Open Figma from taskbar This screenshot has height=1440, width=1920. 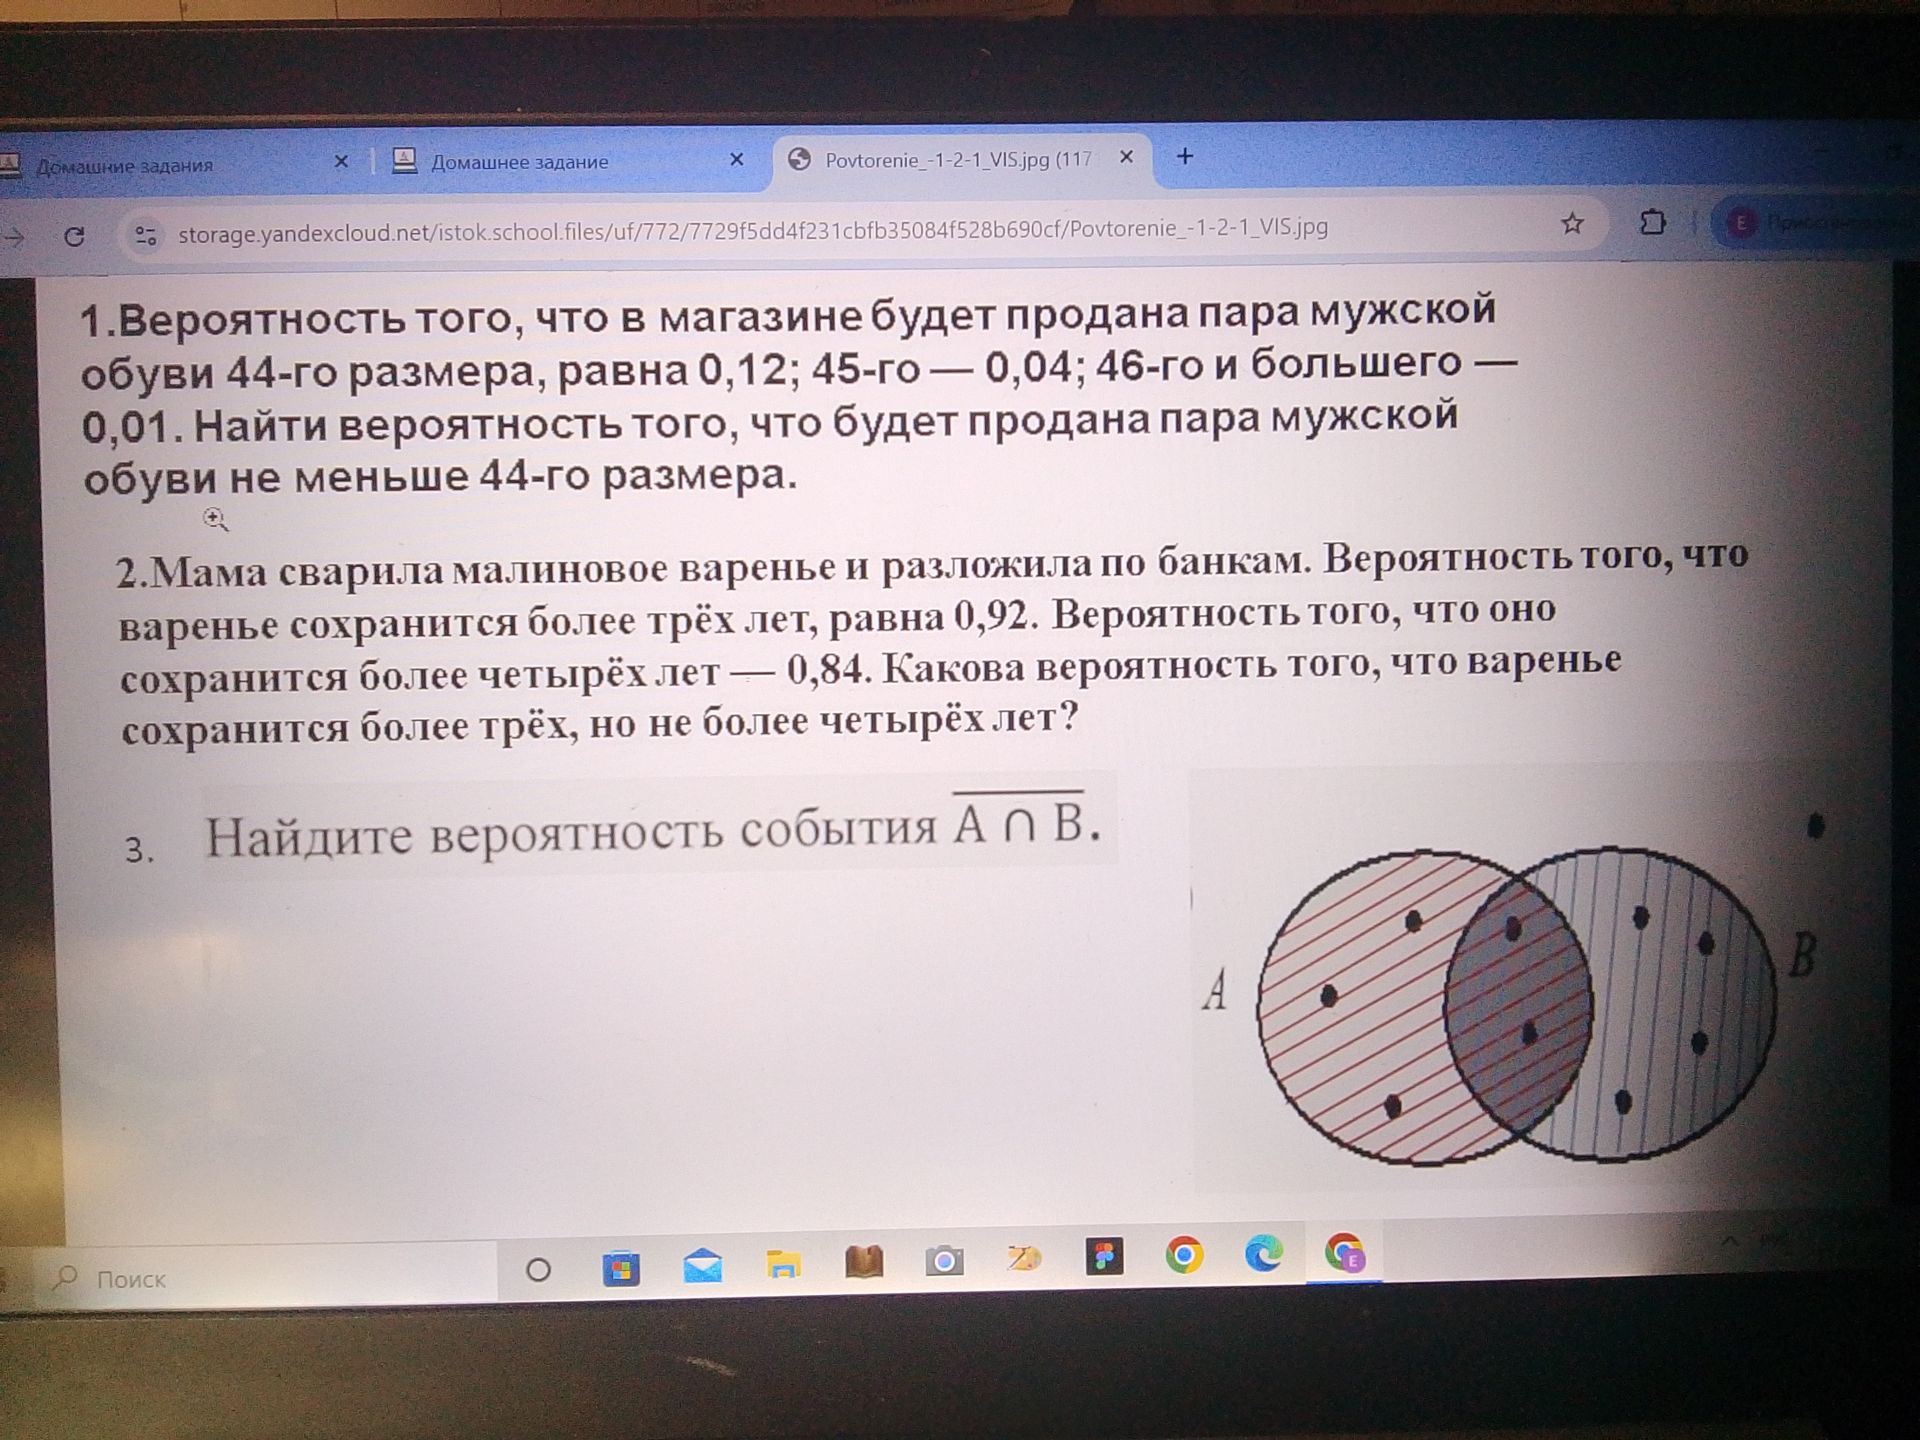pyautogui.click(x=1104, y=1257)
